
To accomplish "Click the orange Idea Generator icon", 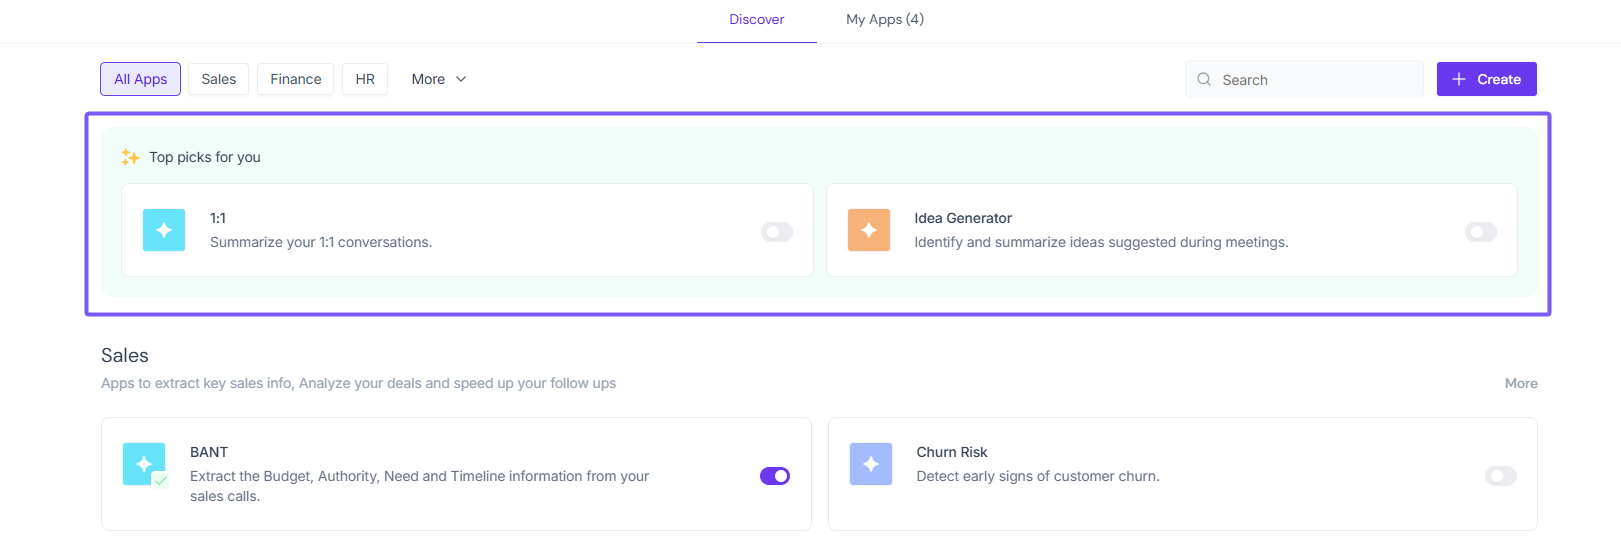I will click(x=868, y=230).
